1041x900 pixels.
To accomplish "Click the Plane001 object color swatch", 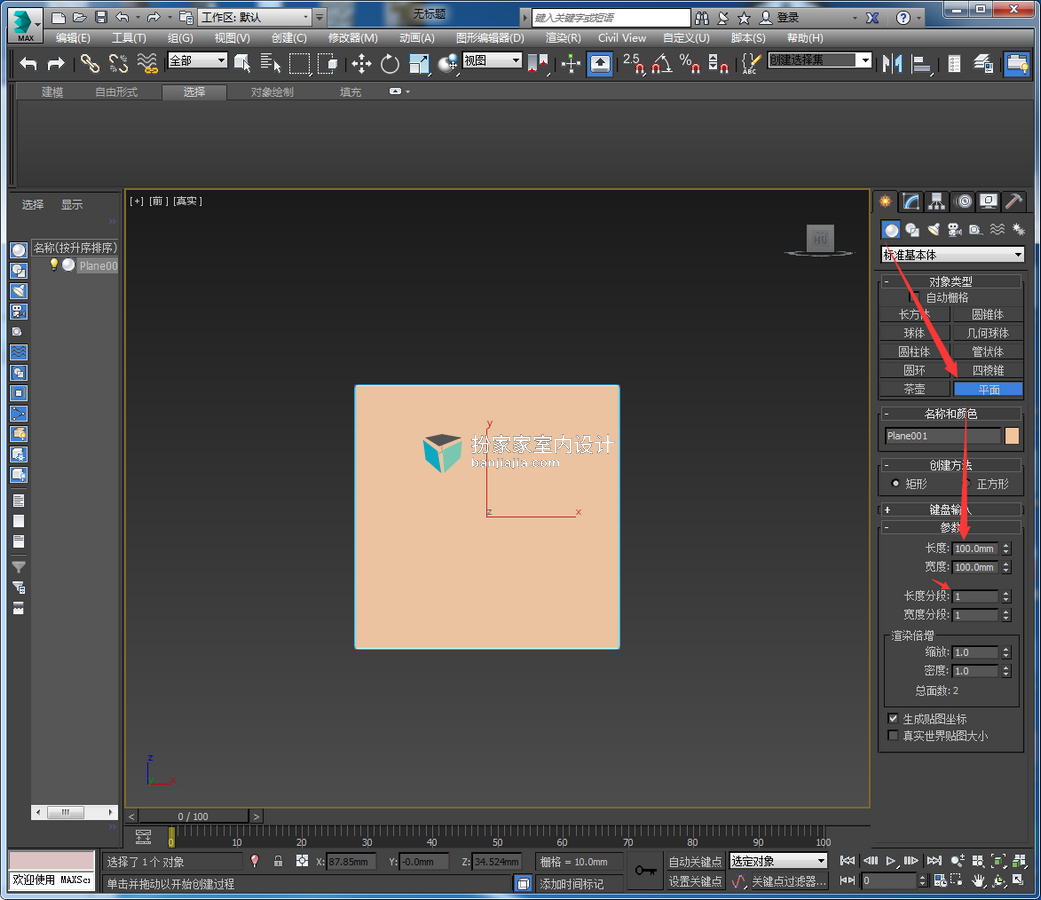I will click(x=1012, y=435).
